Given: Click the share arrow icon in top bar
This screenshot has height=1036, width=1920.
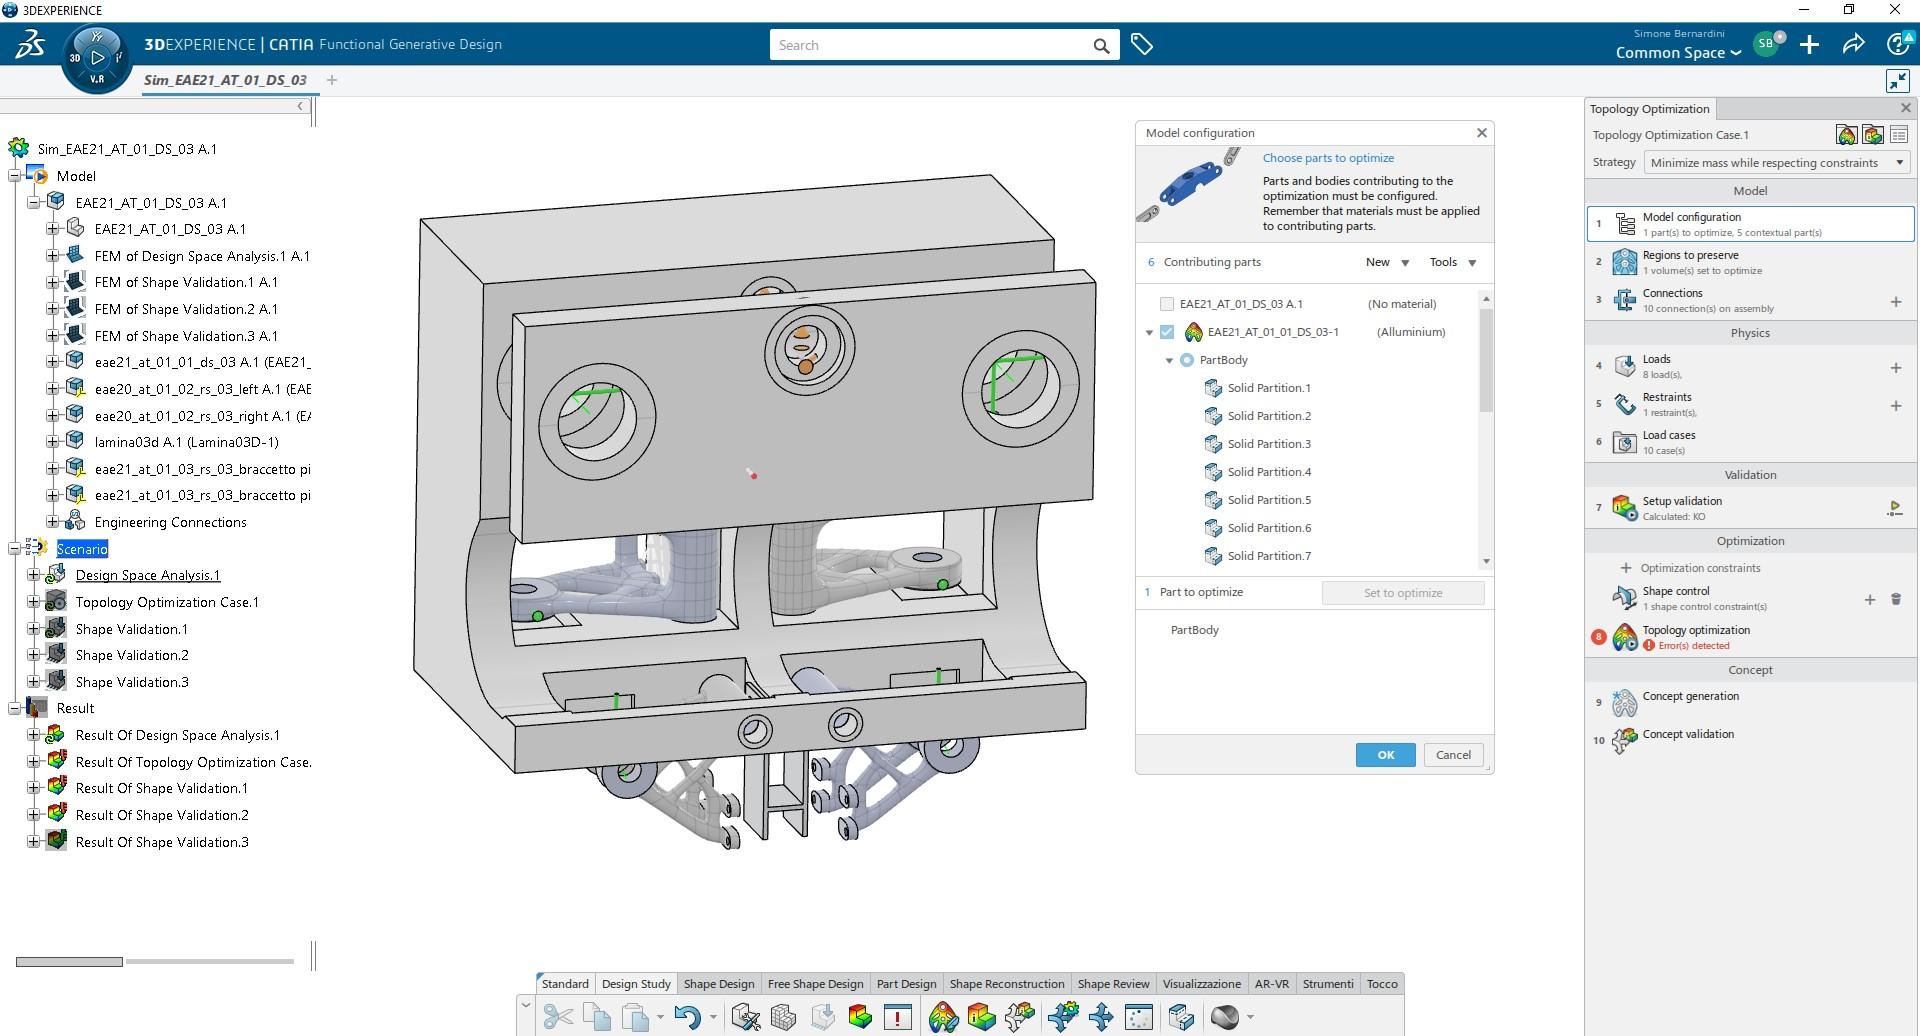Looking at the screenshot, I should point(1853,44).
